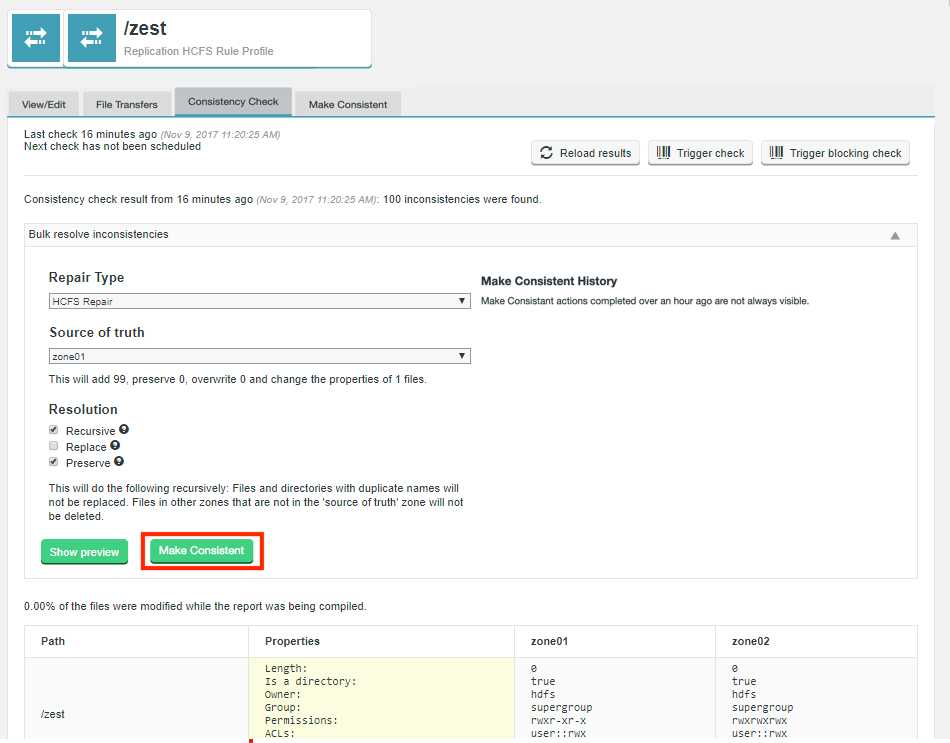The image size is (950, 743).
Task: Collapse the Bulk resolve inconsistencies panel
Action: point(895,235)
